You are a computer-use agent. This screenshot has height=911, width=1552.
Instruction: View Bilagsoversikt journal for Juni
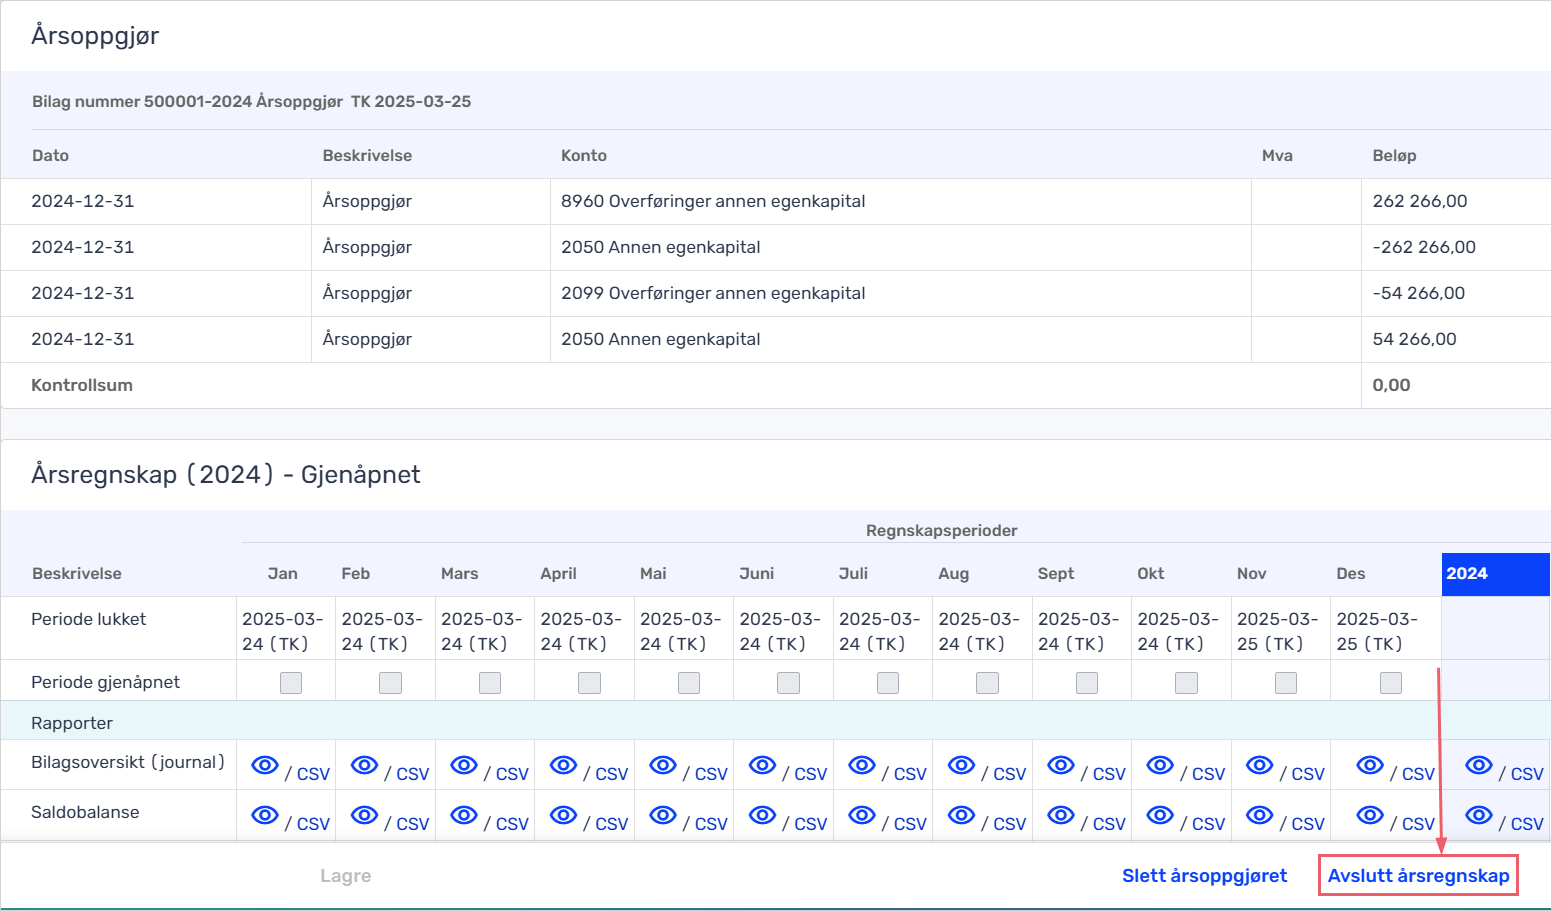pyautogui.click(x=763, y=765)
